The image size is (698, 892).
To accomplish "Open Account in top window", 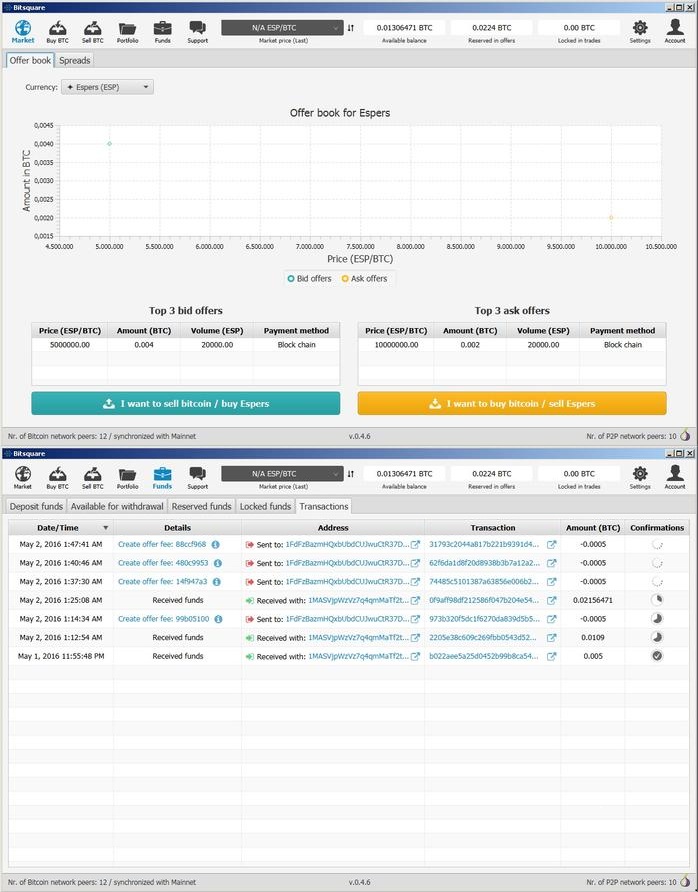I will [675, 32].
